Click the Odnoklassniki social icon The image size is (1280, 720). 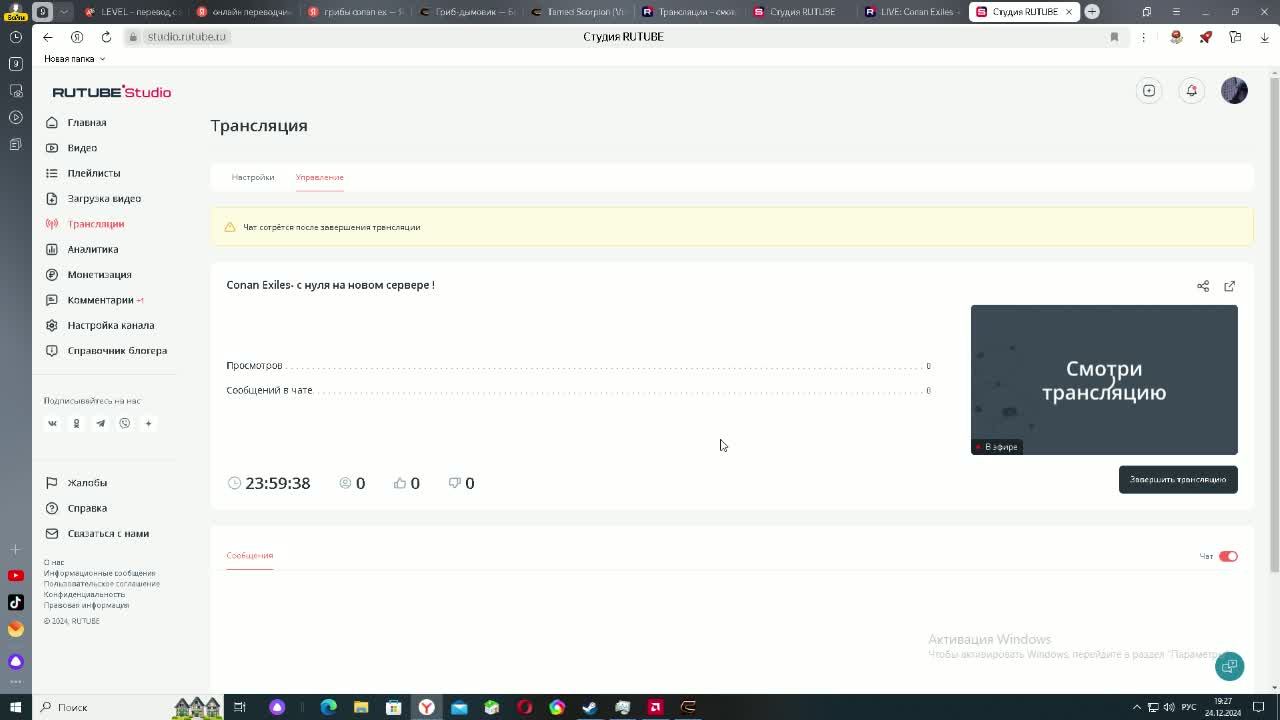coord(76,423)
